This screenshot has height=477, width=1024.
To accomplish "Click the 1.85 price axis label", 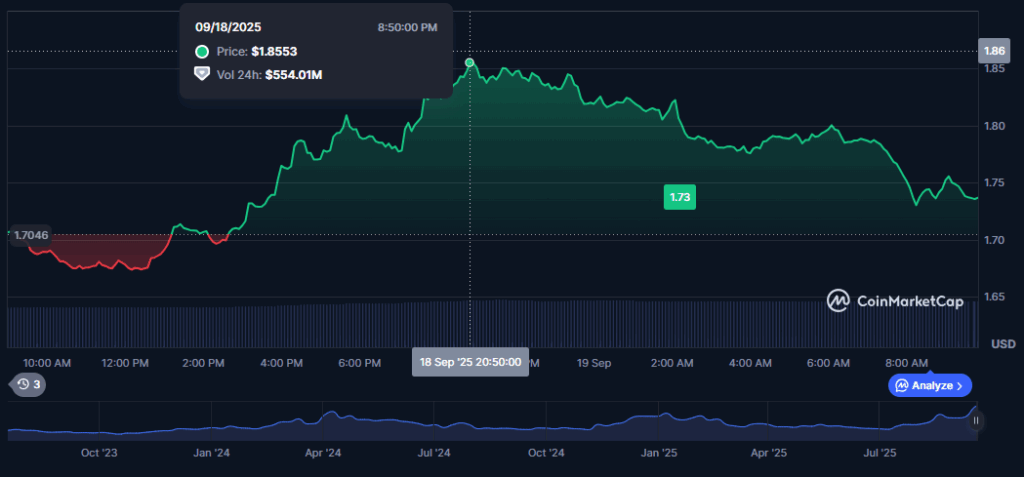I will point(995,69).
